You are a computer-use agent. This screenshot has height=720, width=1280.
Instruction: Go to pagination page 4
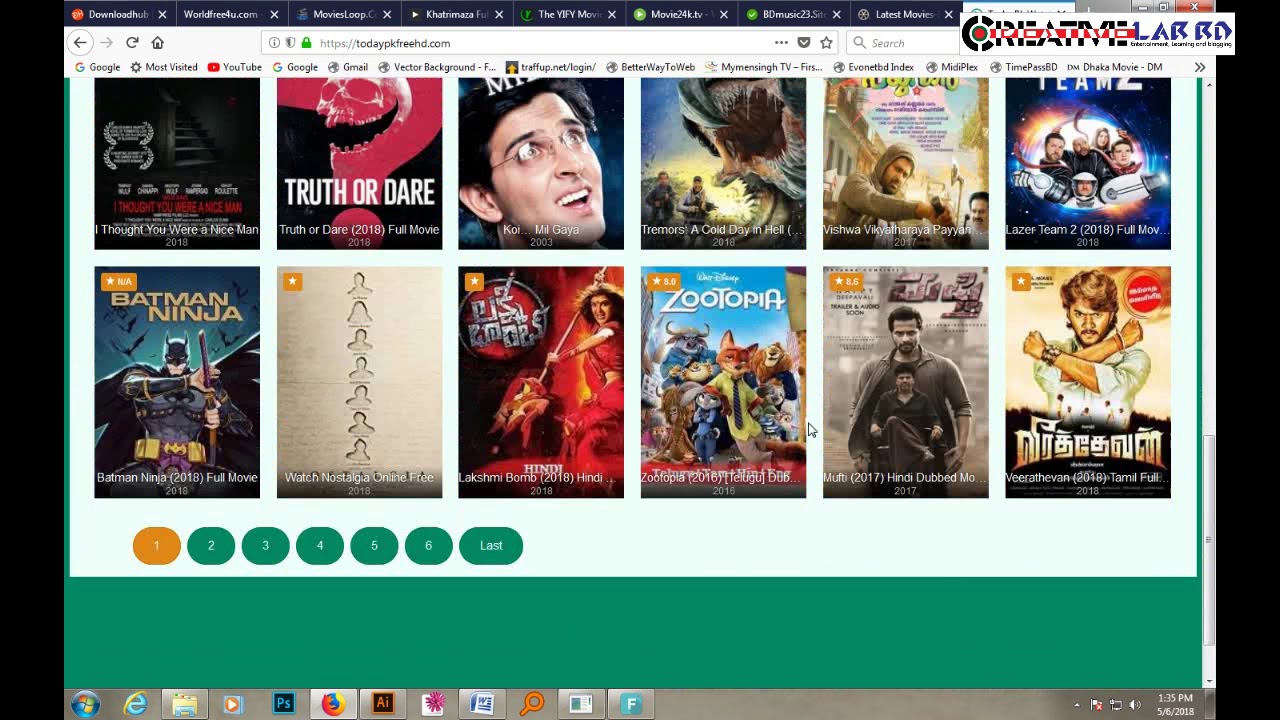click(320, 545)
